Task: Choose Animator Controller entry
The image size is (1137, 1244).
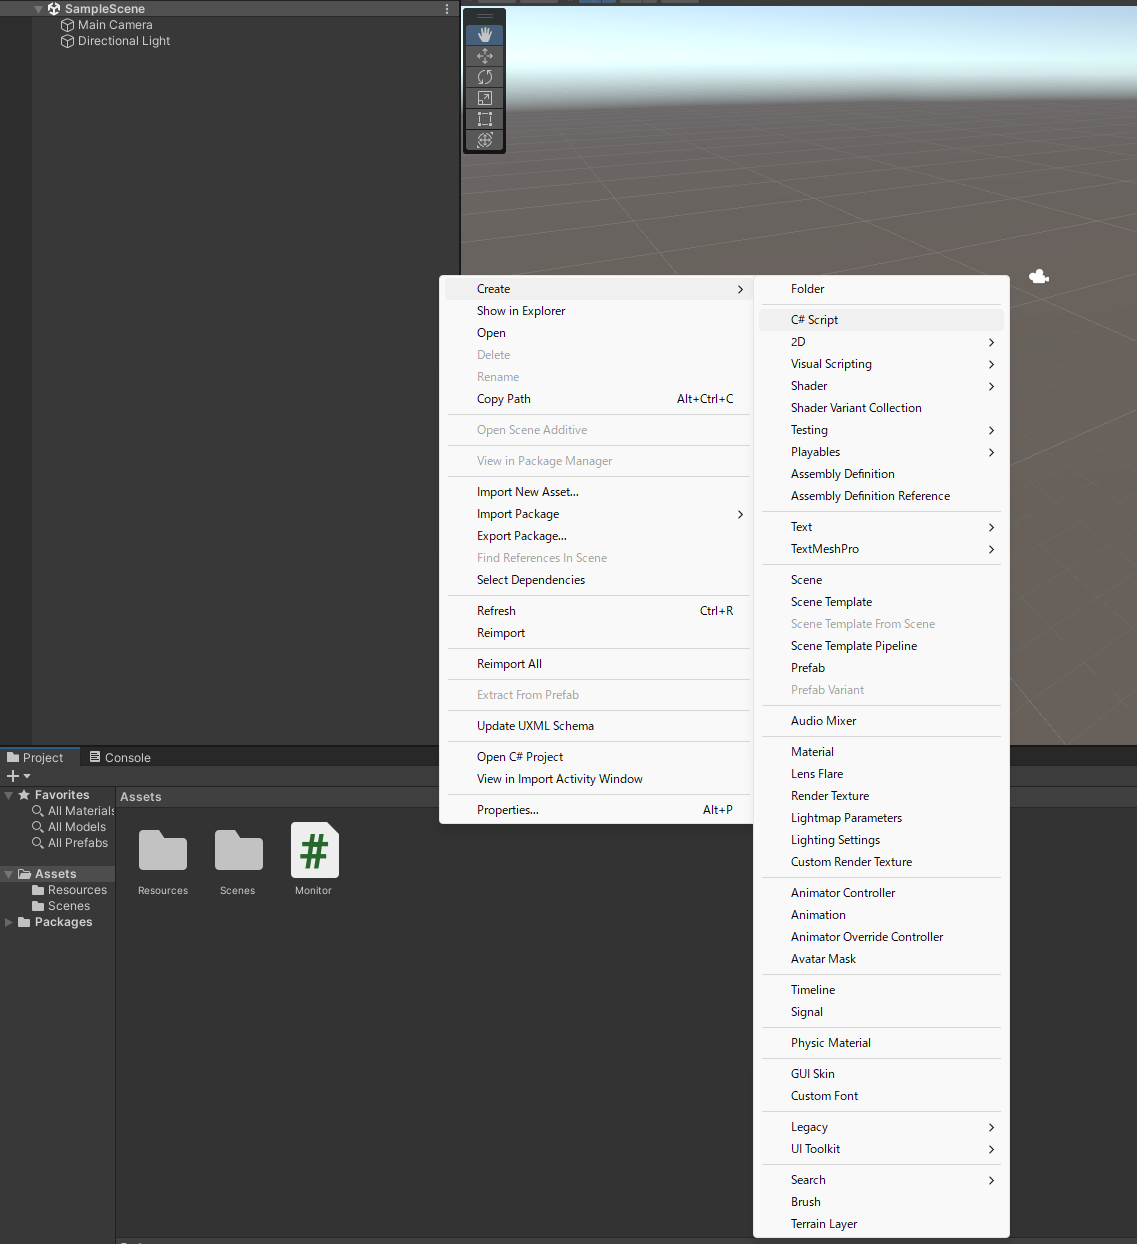Action: (881, 893)
